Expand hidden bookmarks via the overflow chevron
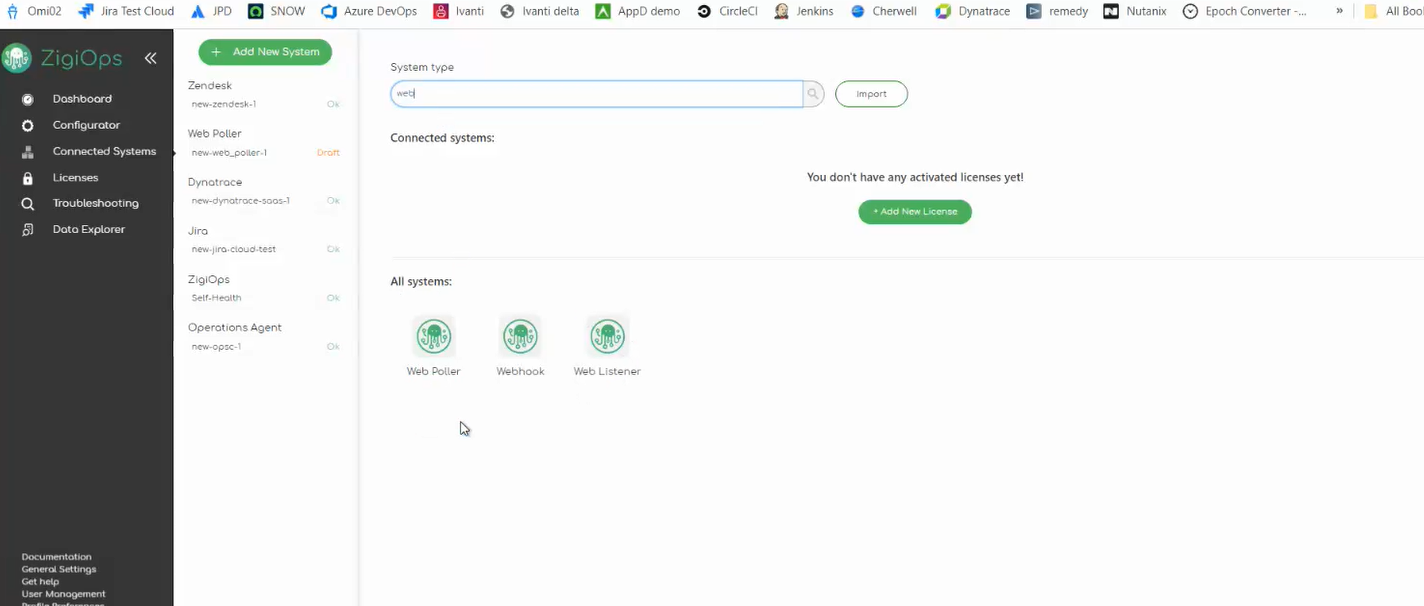Image resolution: width=1424 pixels, height=606 pixels. [1339, 11]
